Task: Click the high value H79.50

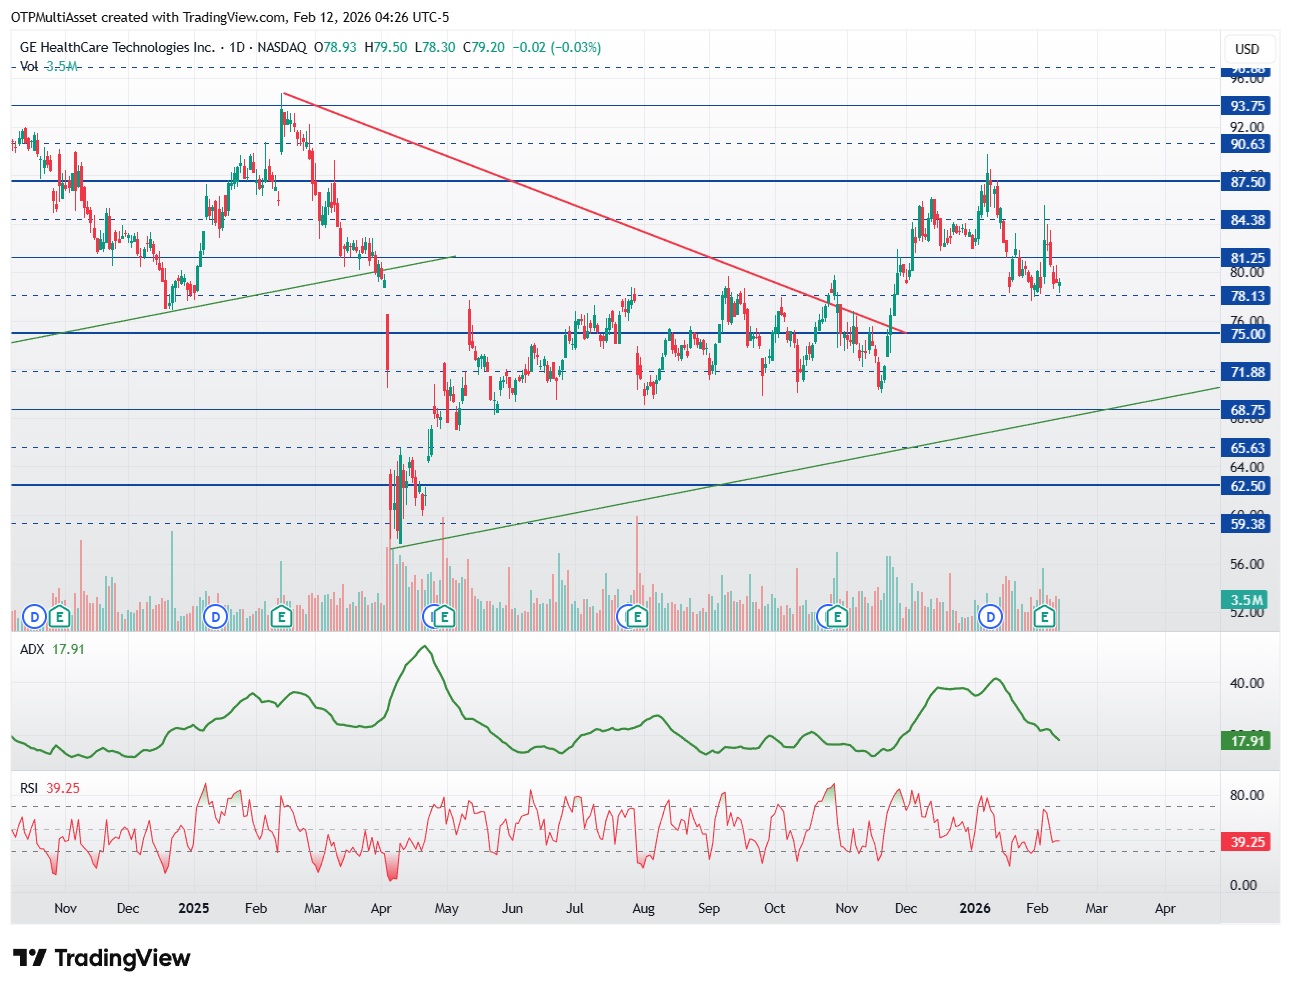Action: (386, 47)
